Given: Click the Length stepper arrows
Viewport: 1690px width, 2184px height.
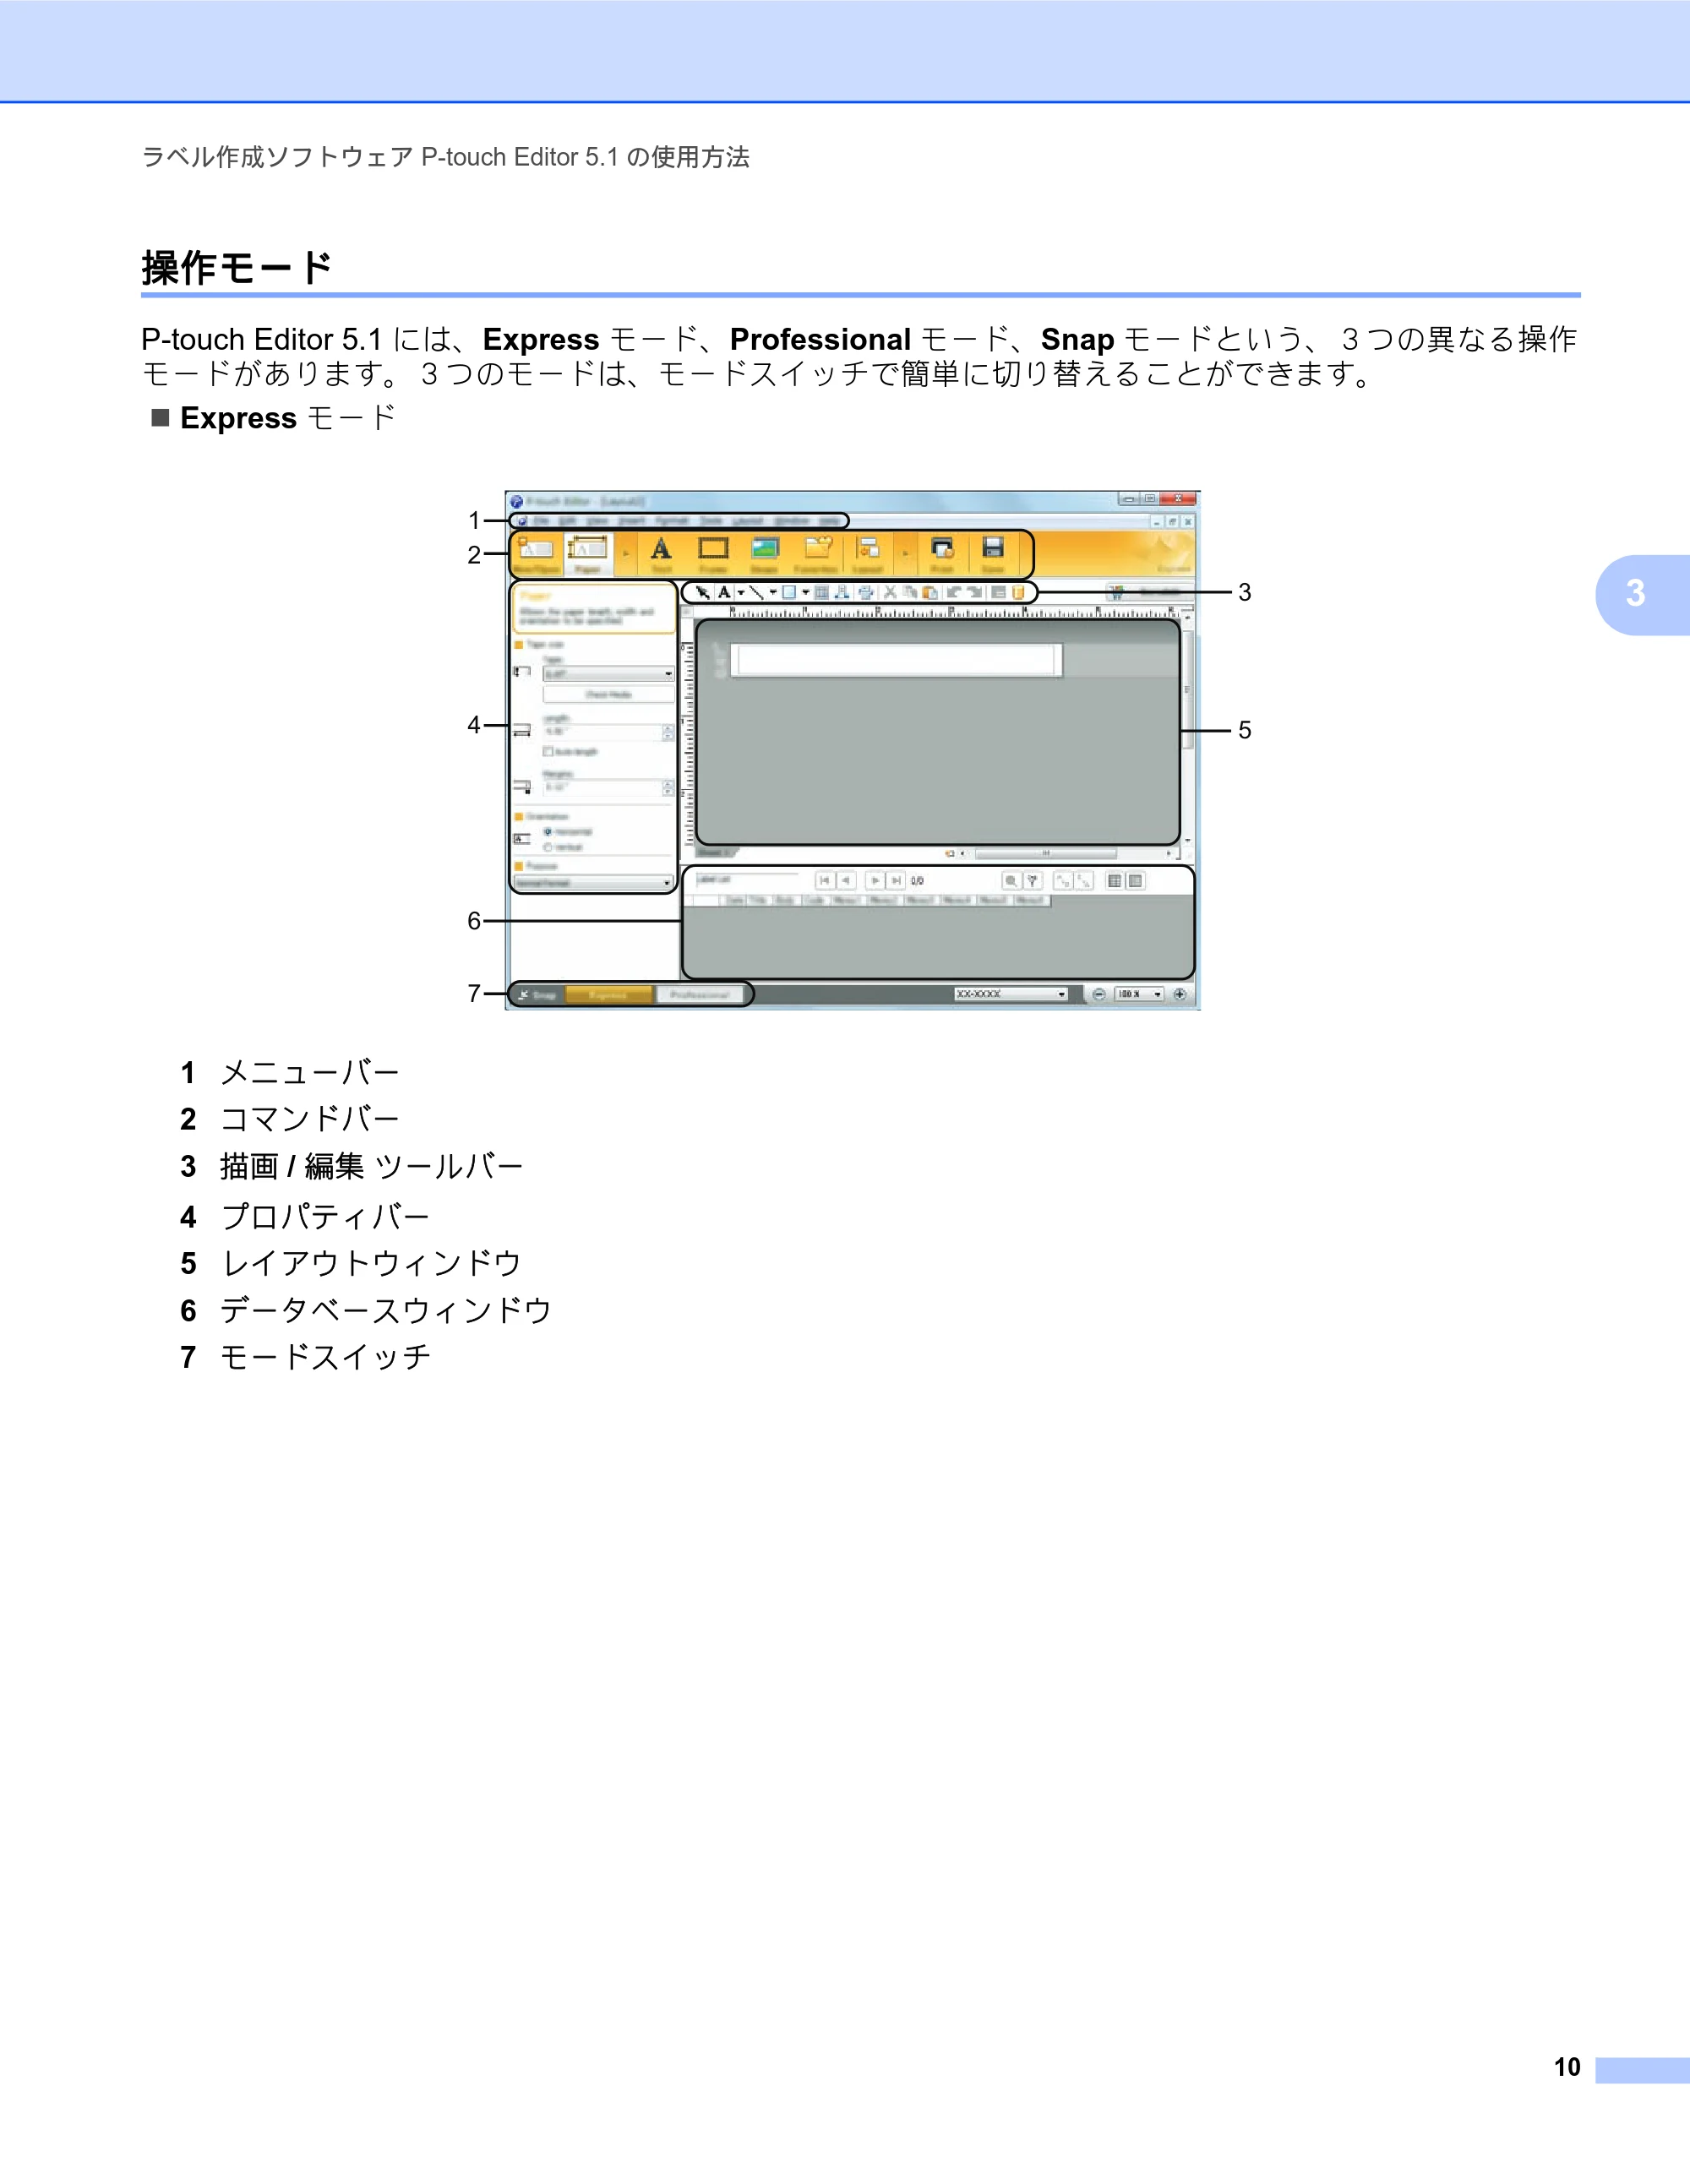Looking at the screenshot, I should coord(668,732).
